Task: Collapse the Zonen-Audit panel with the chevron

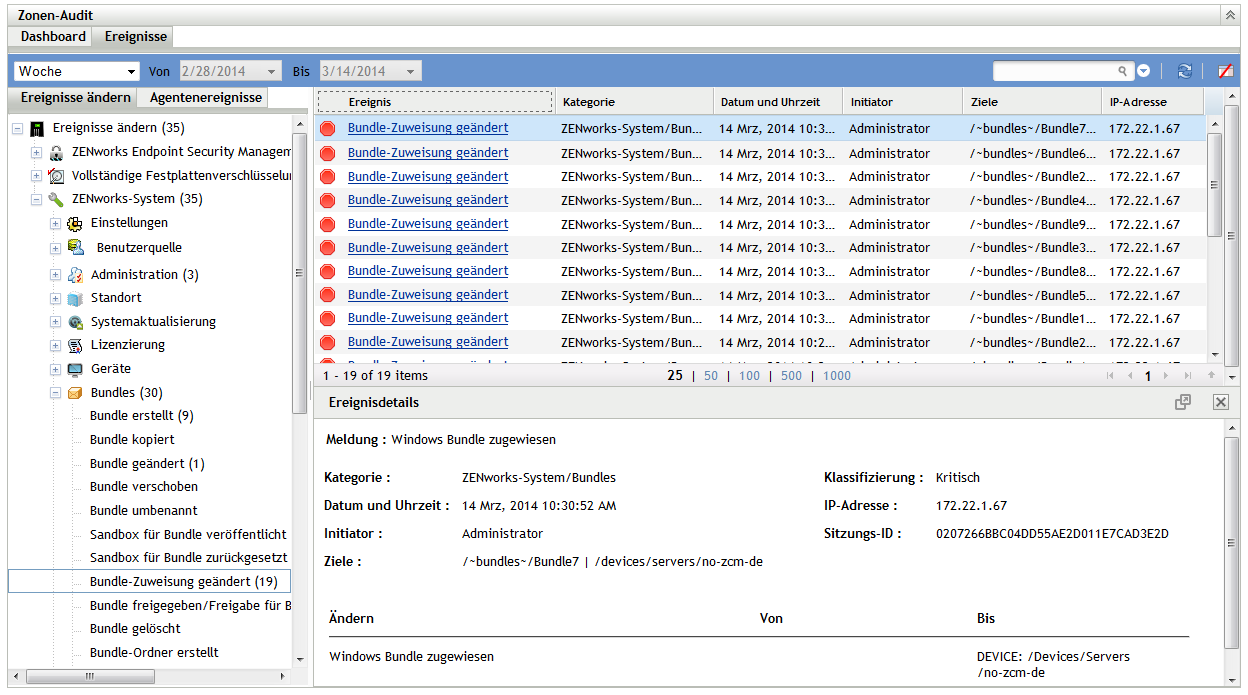Action: pyautogui.click(x=1229, y=15)
